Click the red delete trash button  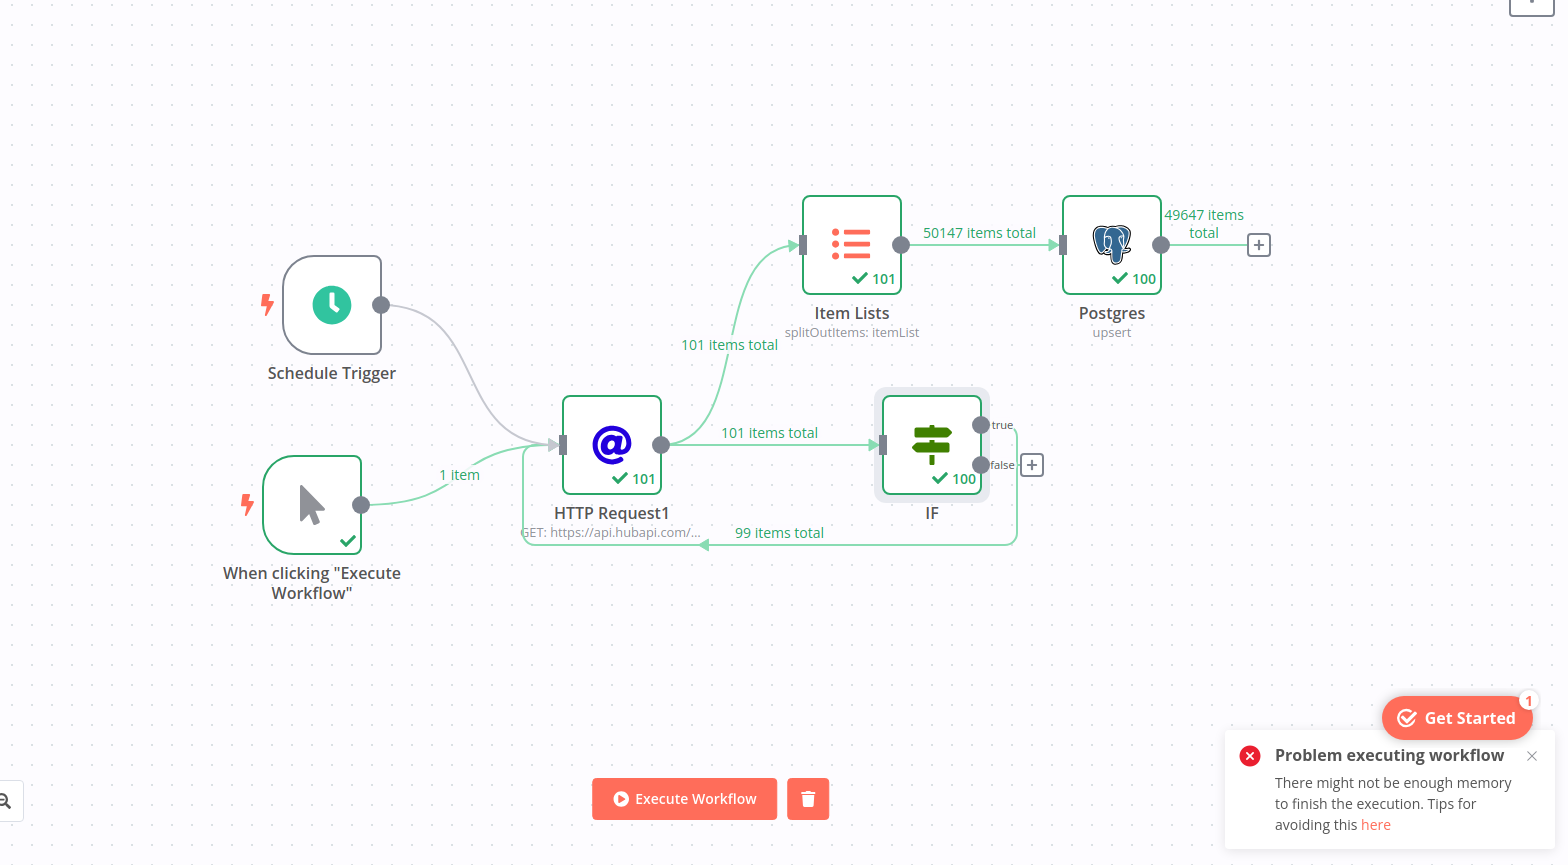808,799
